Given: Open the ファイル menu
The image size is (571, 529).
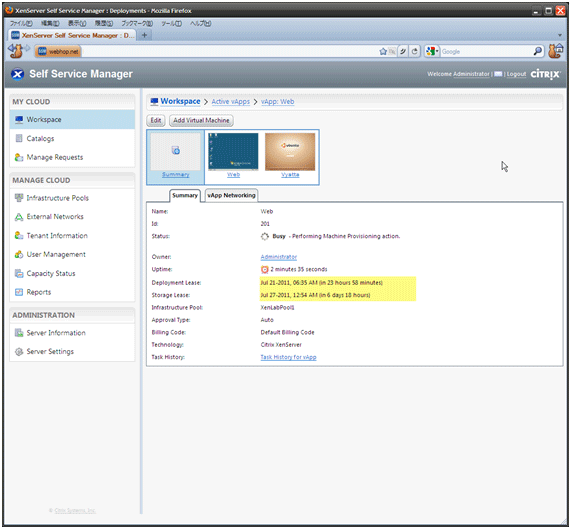Looking at the screenshot, I should pyautogui.click(x=21, y=23).
